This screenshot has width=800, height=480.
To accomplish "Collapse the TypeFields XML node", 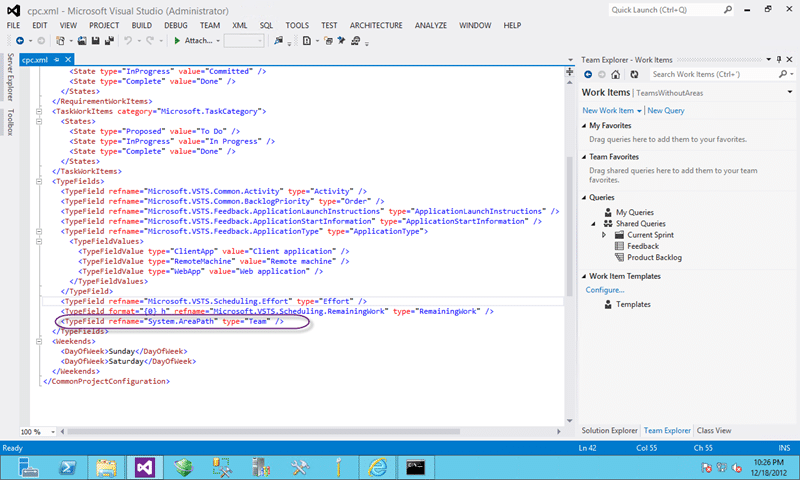I will click(39, 181).
